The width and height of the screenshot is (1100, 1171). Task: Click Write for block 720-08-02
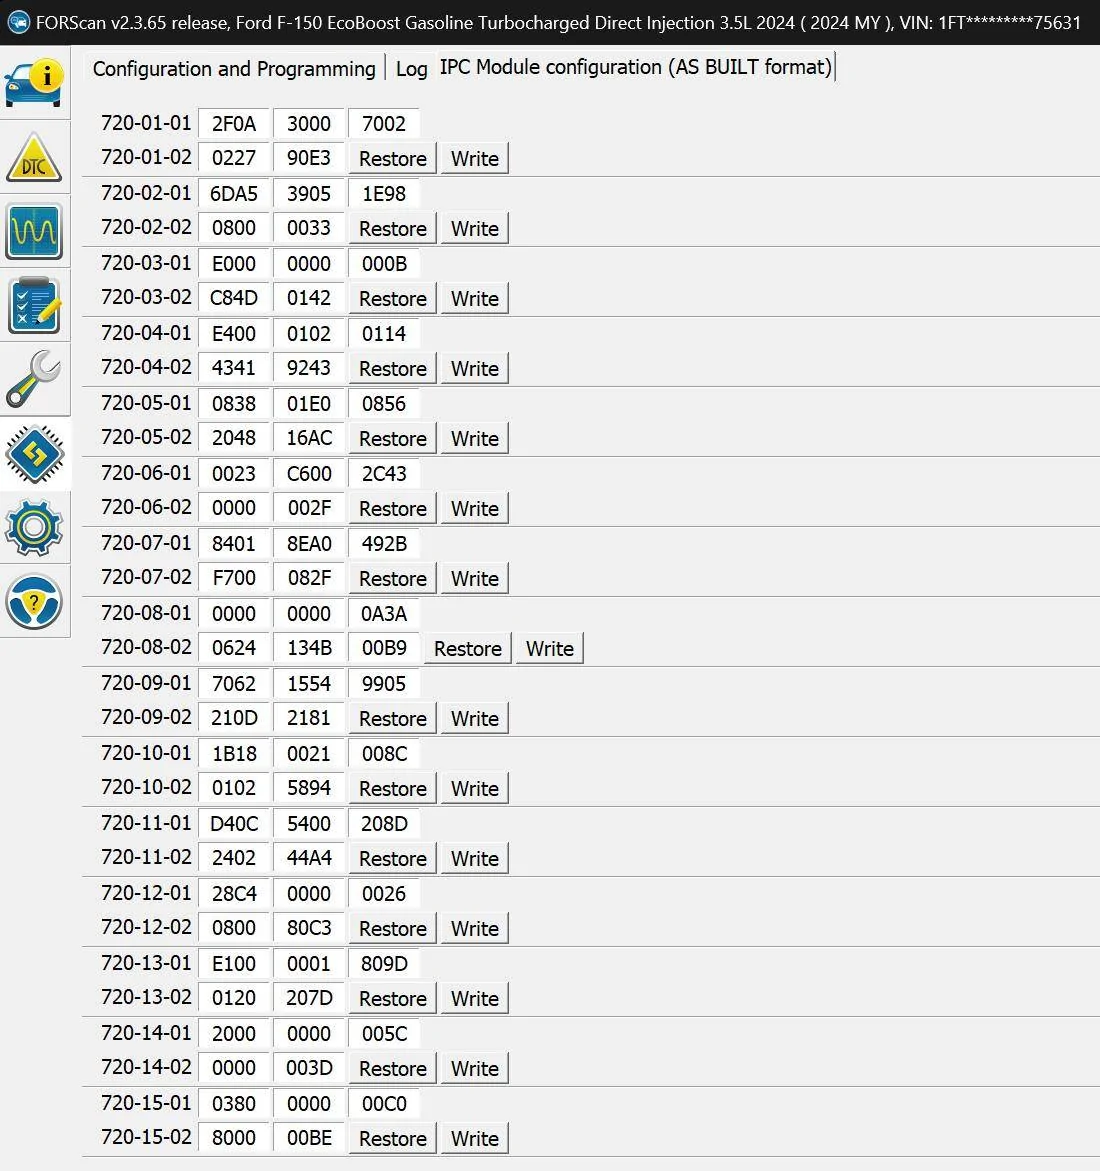click(550, 648)
